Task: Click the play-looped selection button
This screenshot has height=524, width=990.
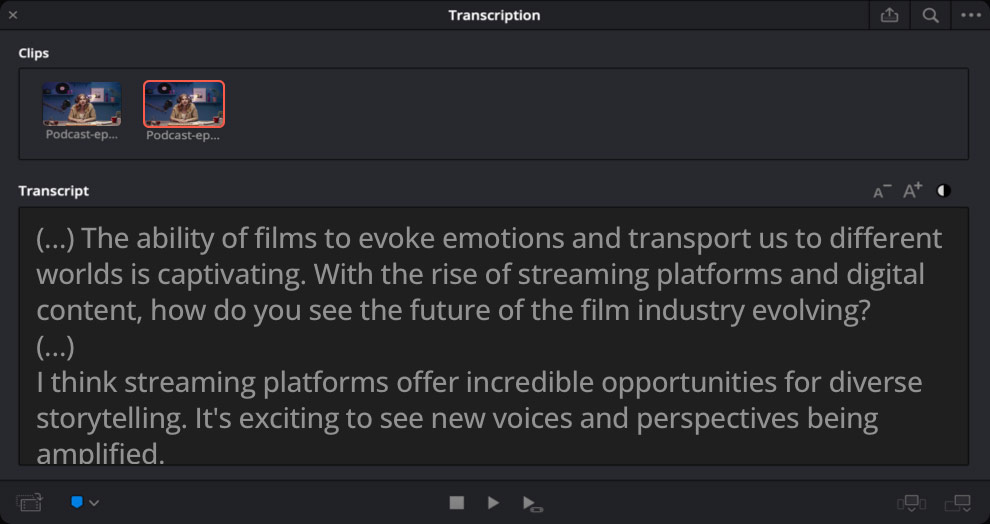Action: (x=532, y=503)
